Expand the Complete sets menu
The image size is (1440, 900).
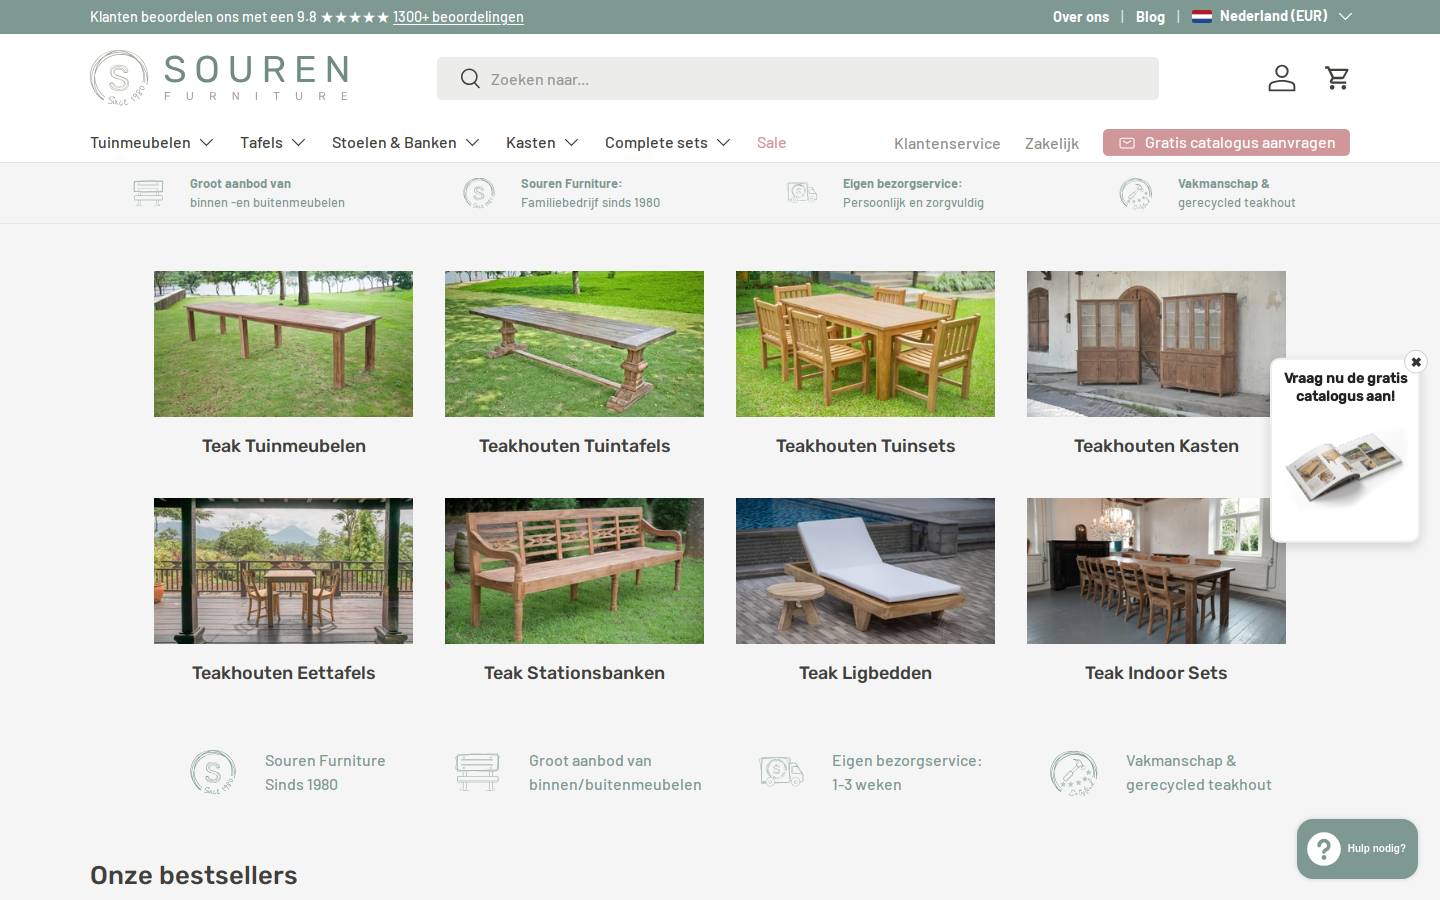coord(668,143)
